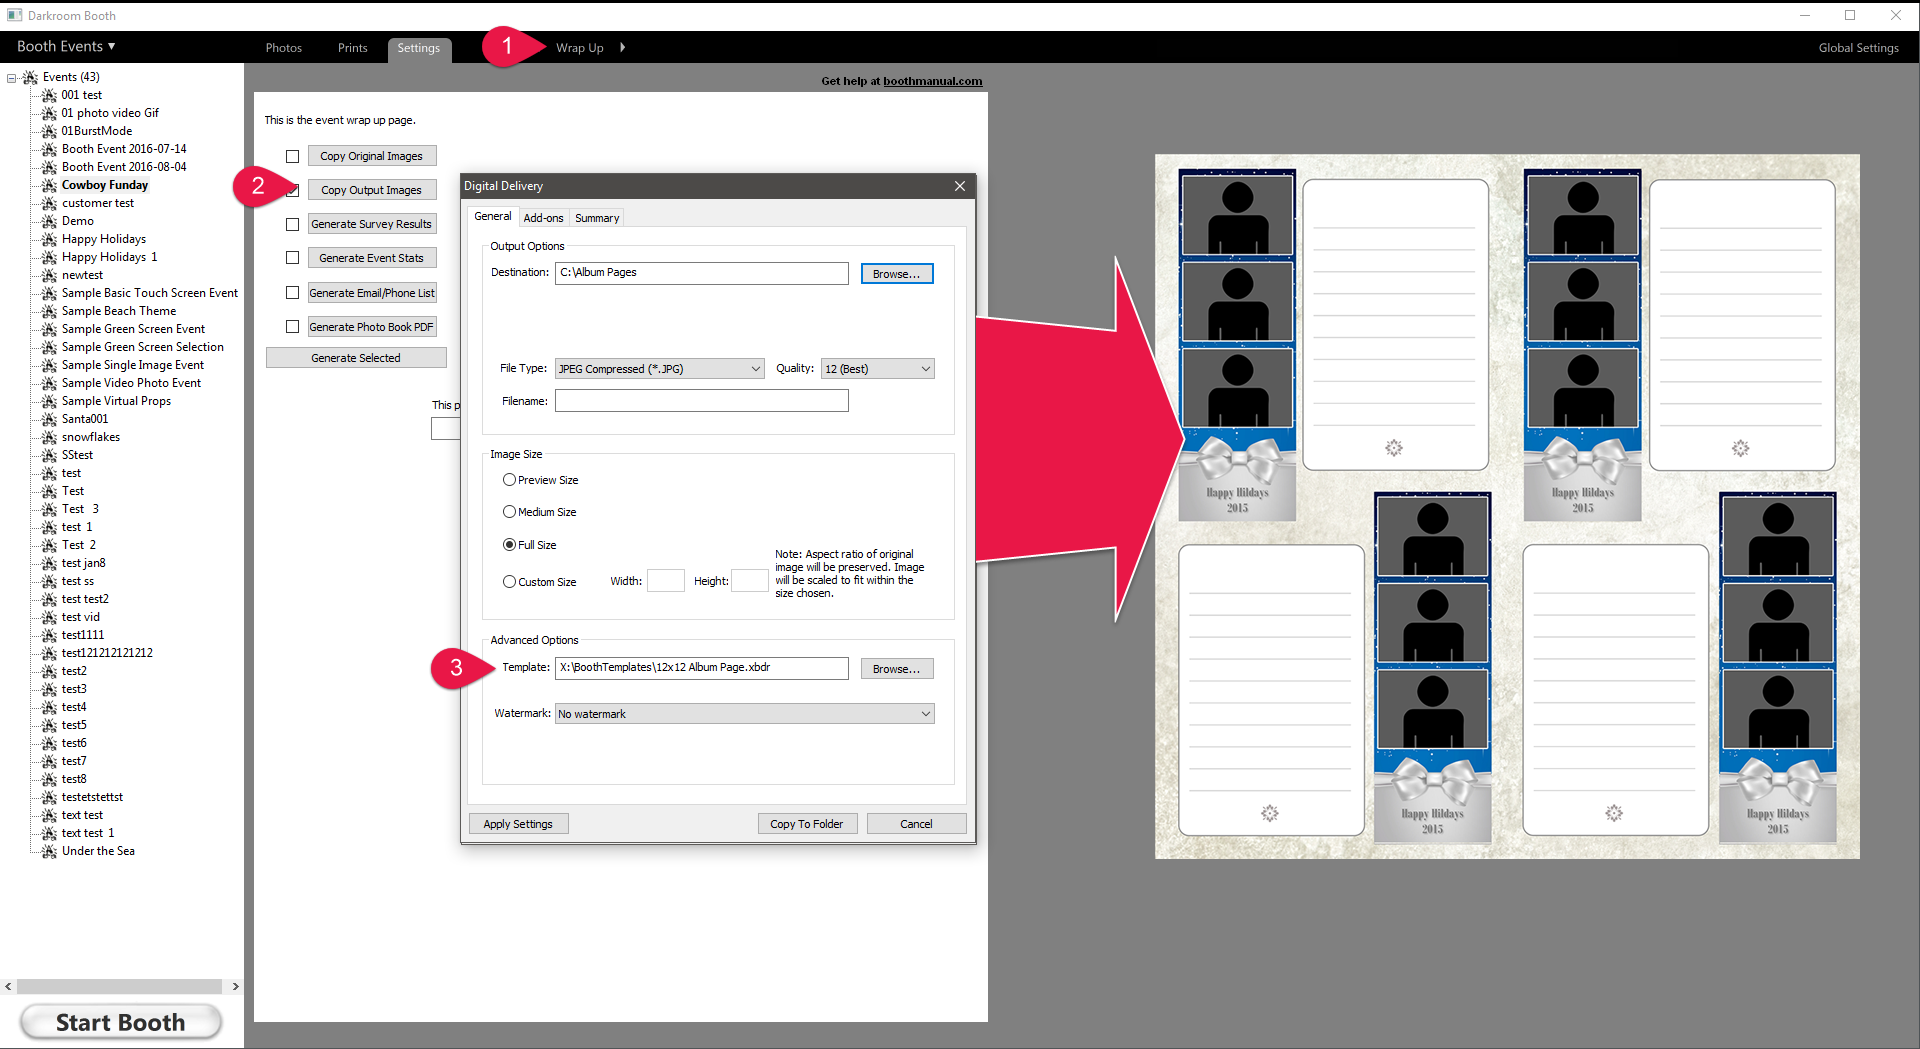The height and width of the screenshot is (1049, 1920).
Task: Click the icon next to 'customer test'
Action: [49, 203]
